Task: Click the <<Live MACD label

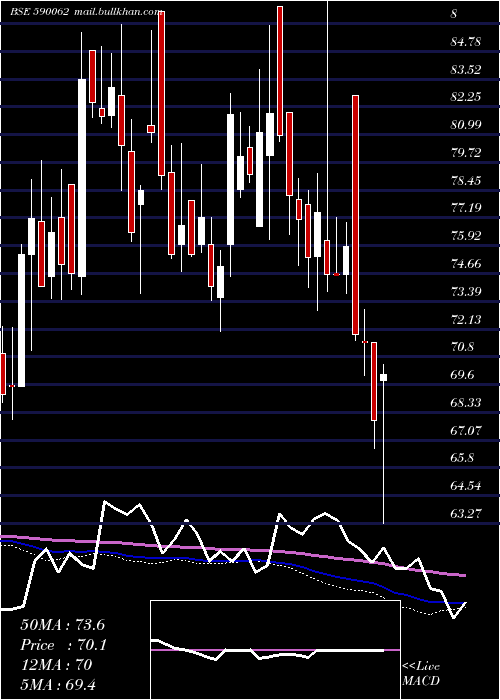Action: coord(421,674)
